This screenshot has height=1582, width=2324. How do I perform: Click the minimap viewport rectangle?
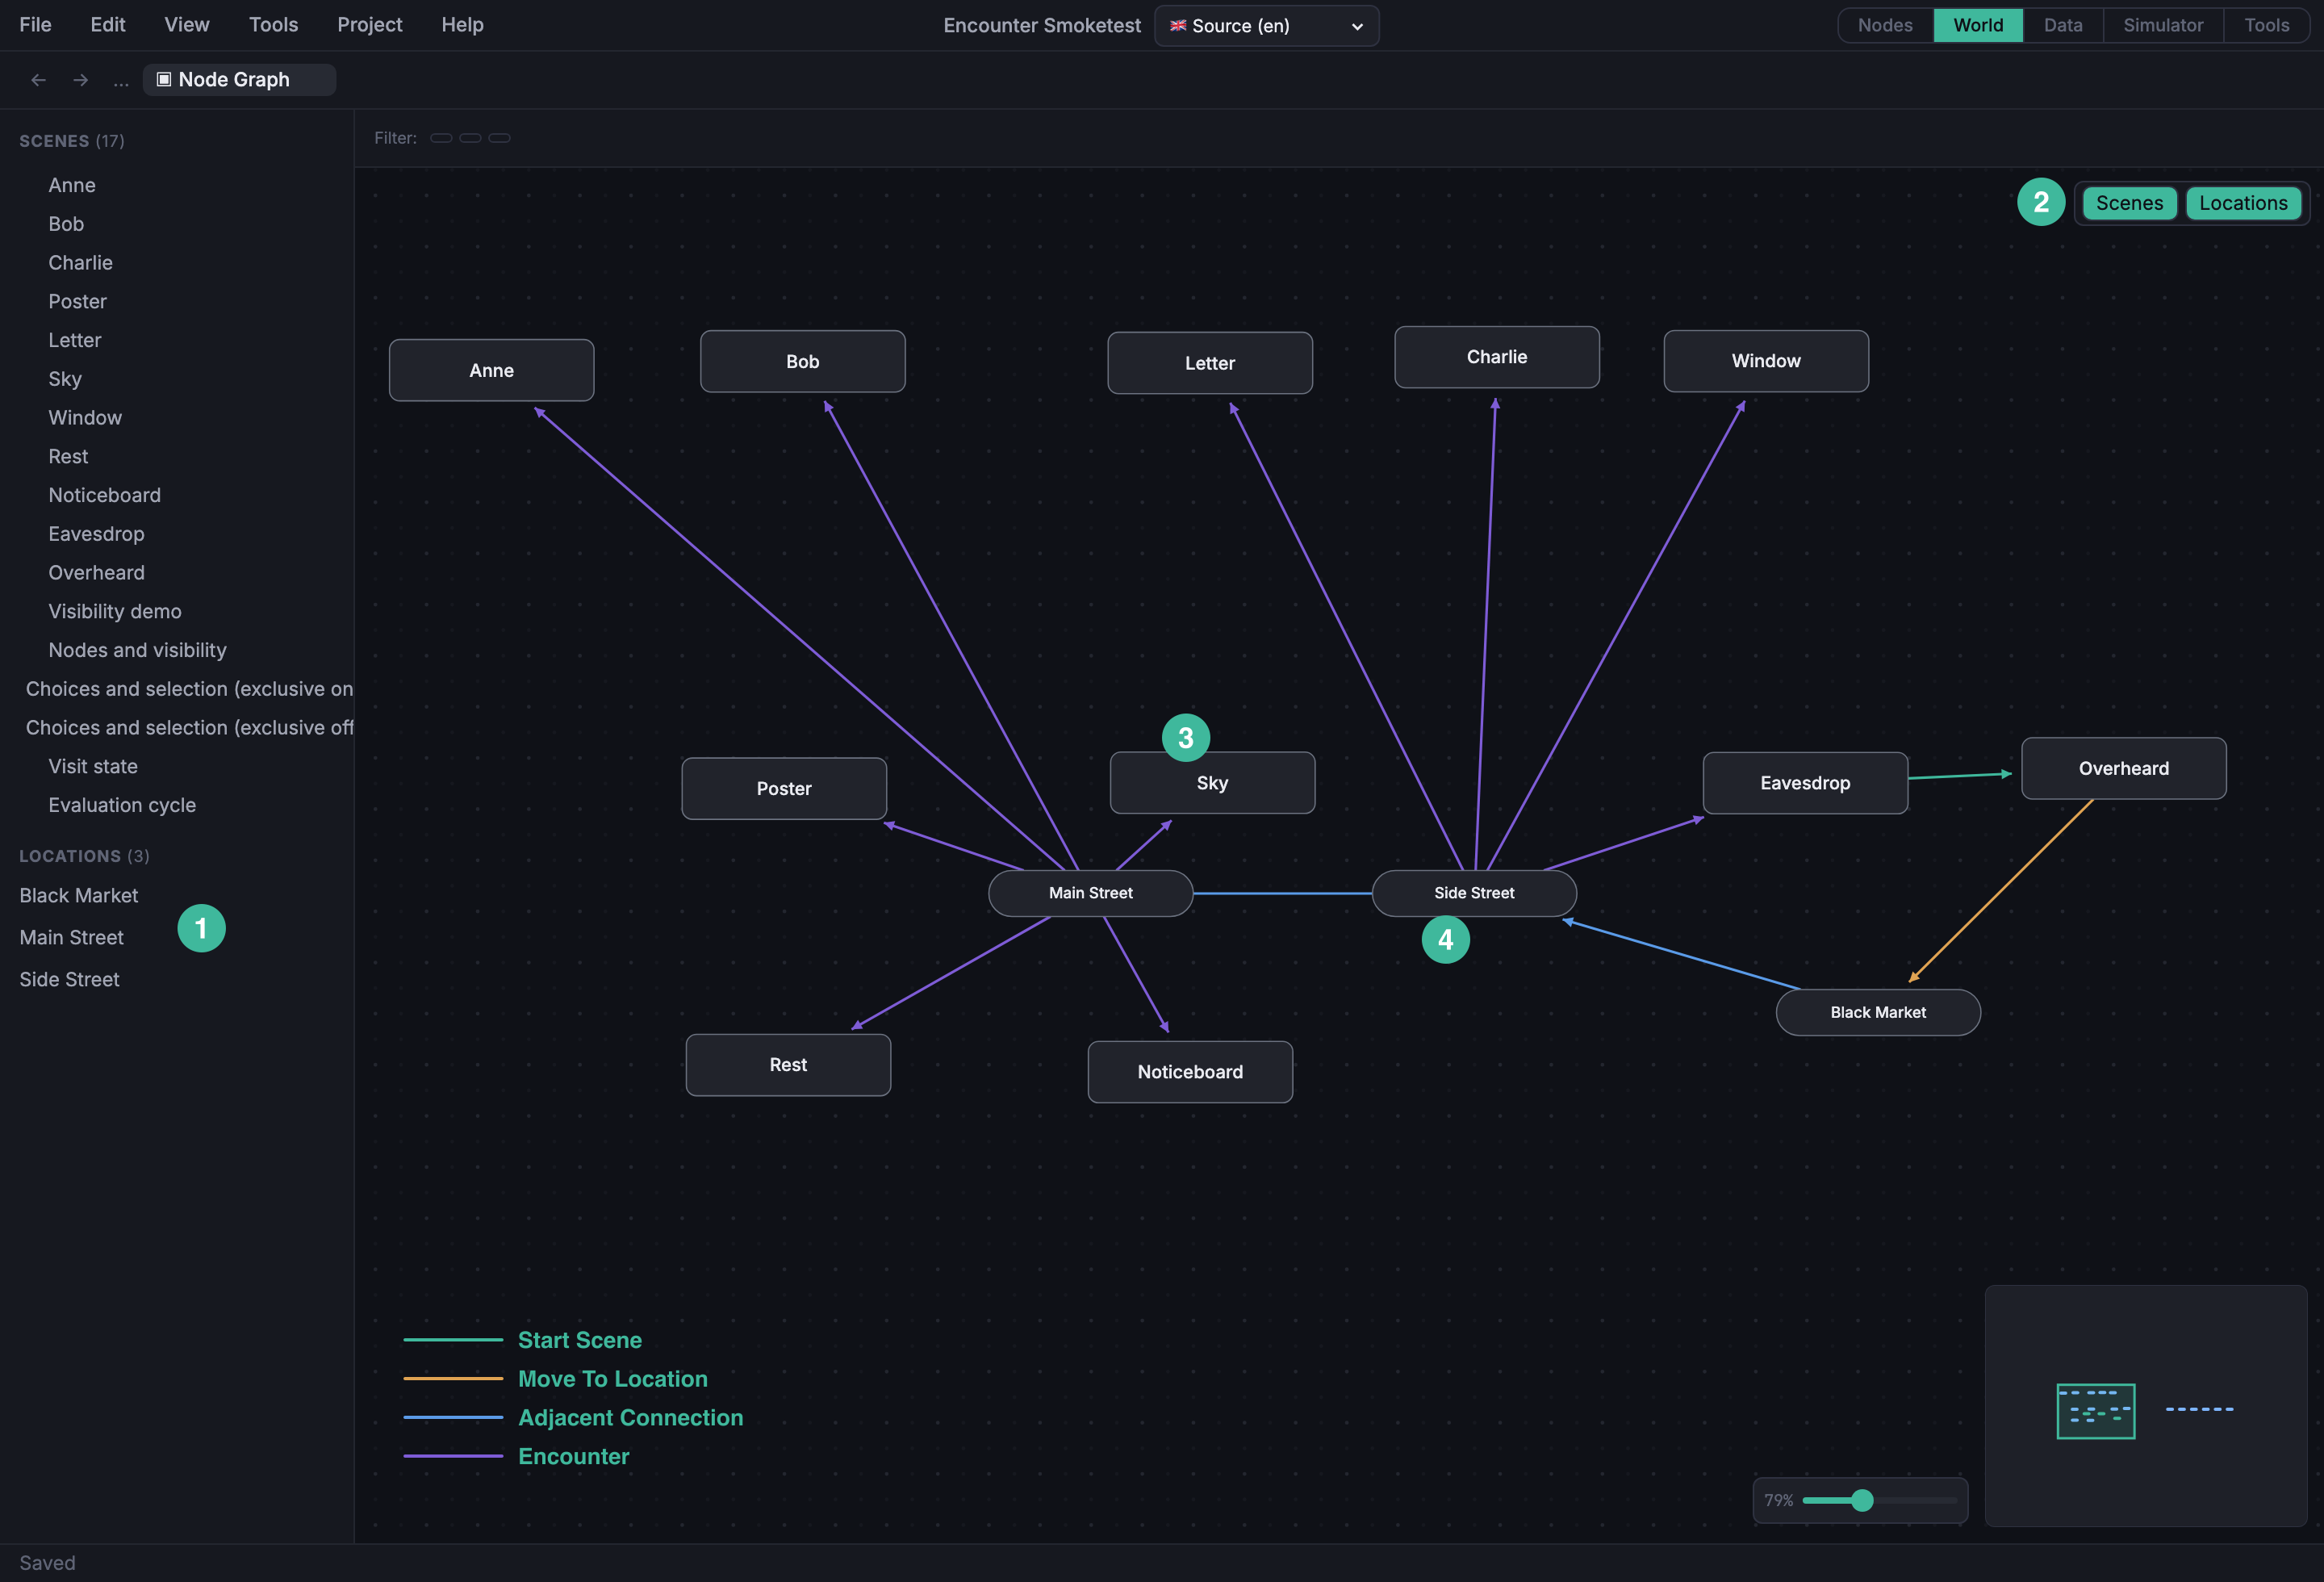pos(2096,1411)
